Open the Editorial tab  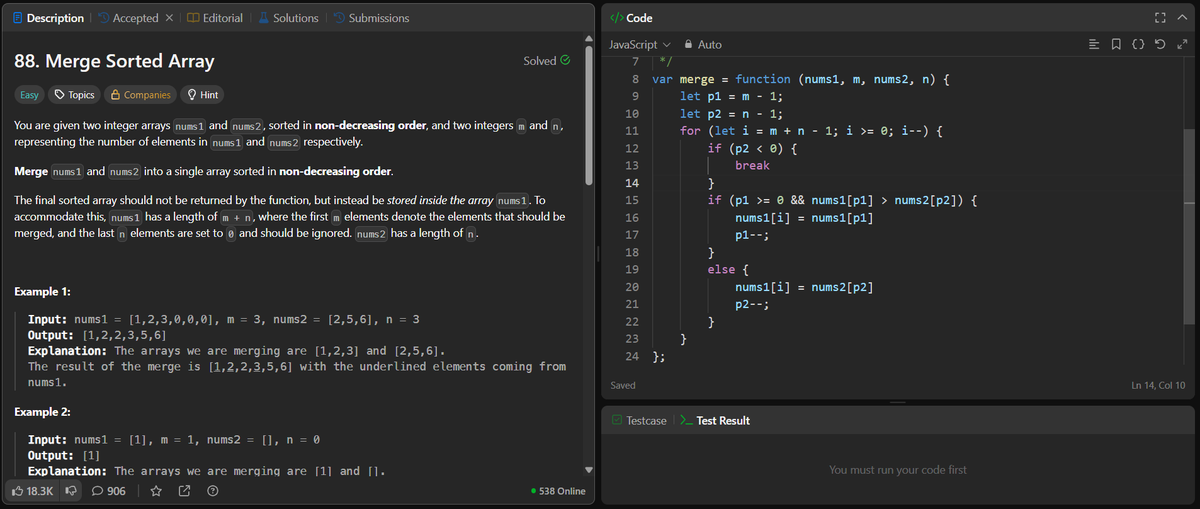click(215, 18)
